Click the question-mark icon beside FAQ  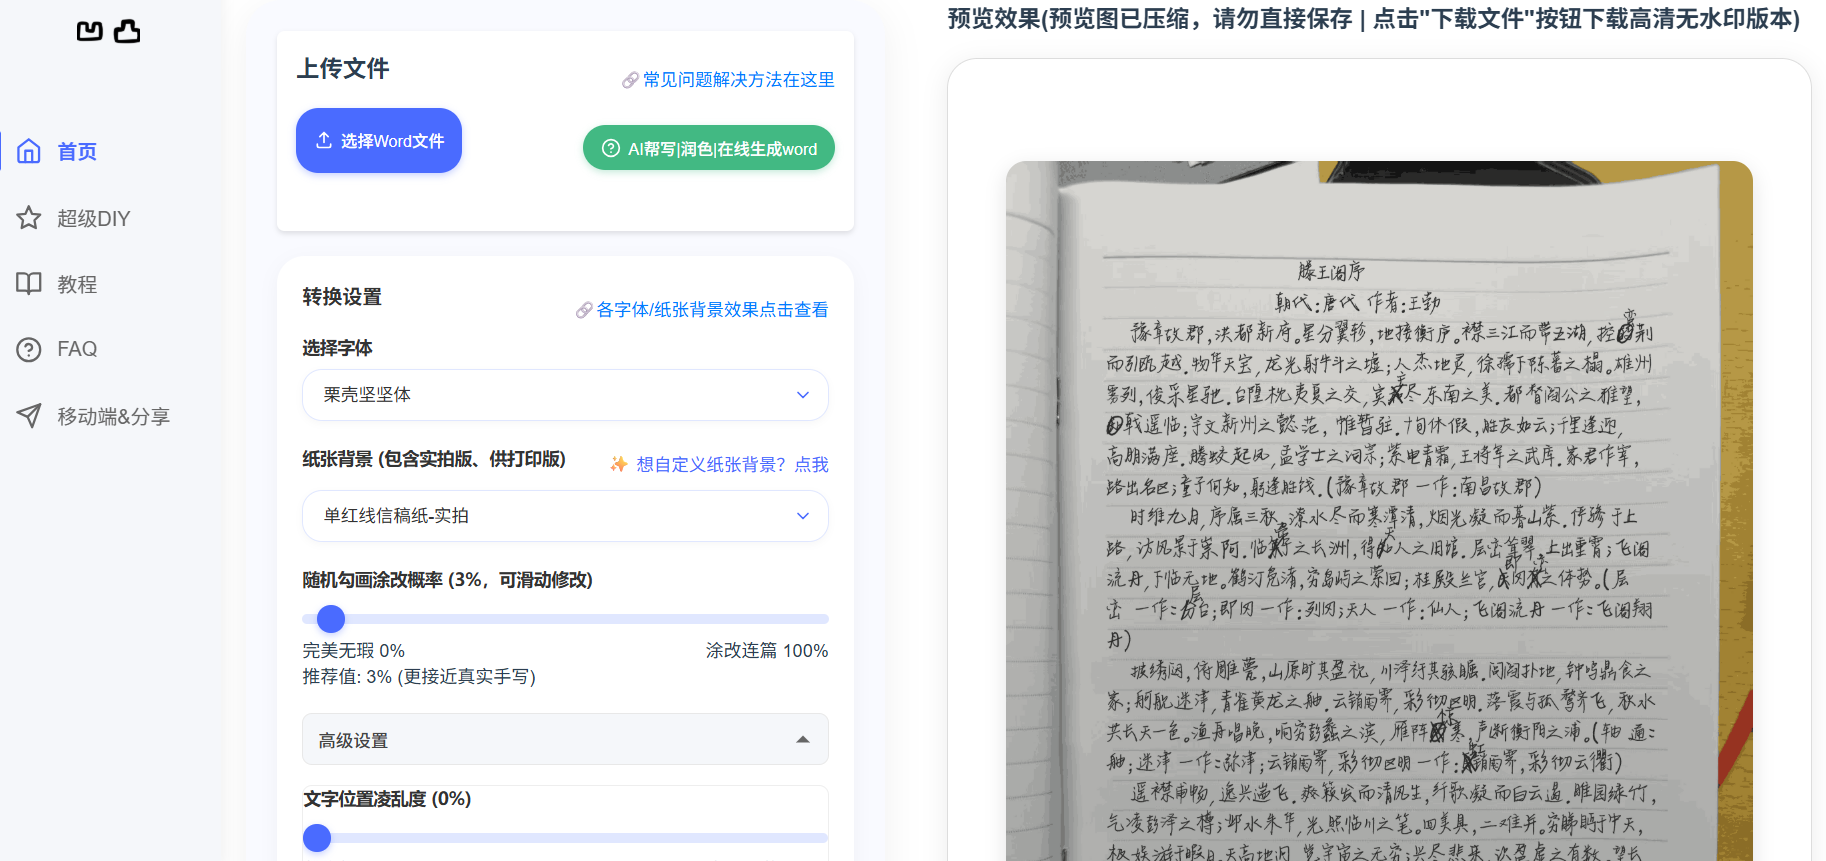tap(29, 349)
